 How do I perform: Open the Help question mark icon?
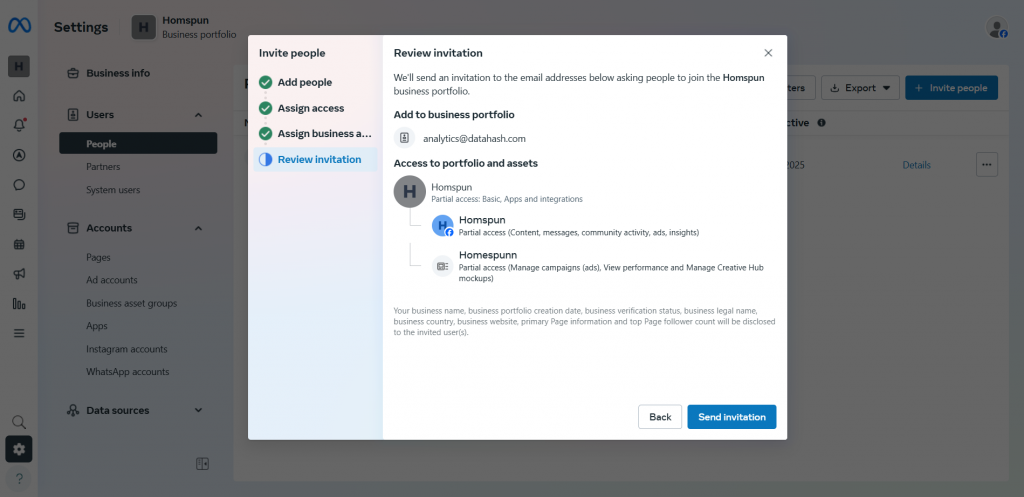point(19,479)
